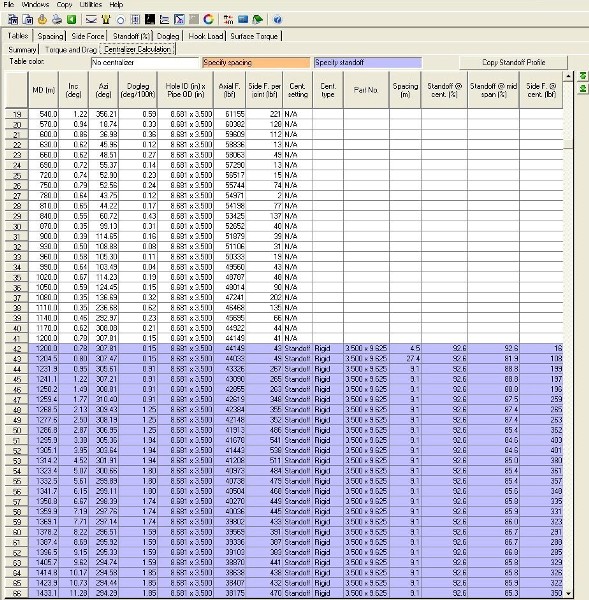Click the blue help question mark icon
This screenshot has height=600, width=589.
pyautogui.click(x=278, y=20)
